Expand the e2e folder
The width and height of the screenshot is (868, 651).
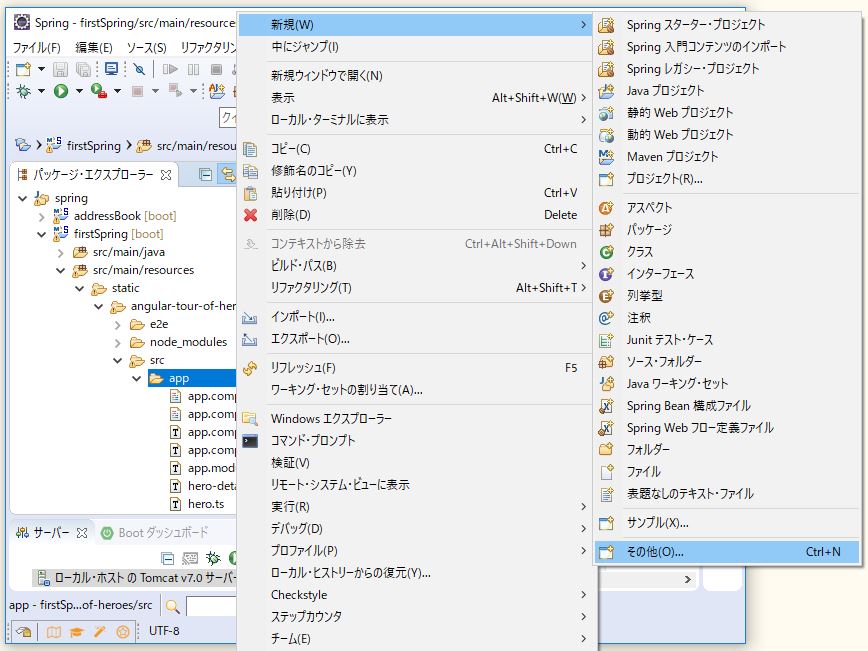[117, 324]
